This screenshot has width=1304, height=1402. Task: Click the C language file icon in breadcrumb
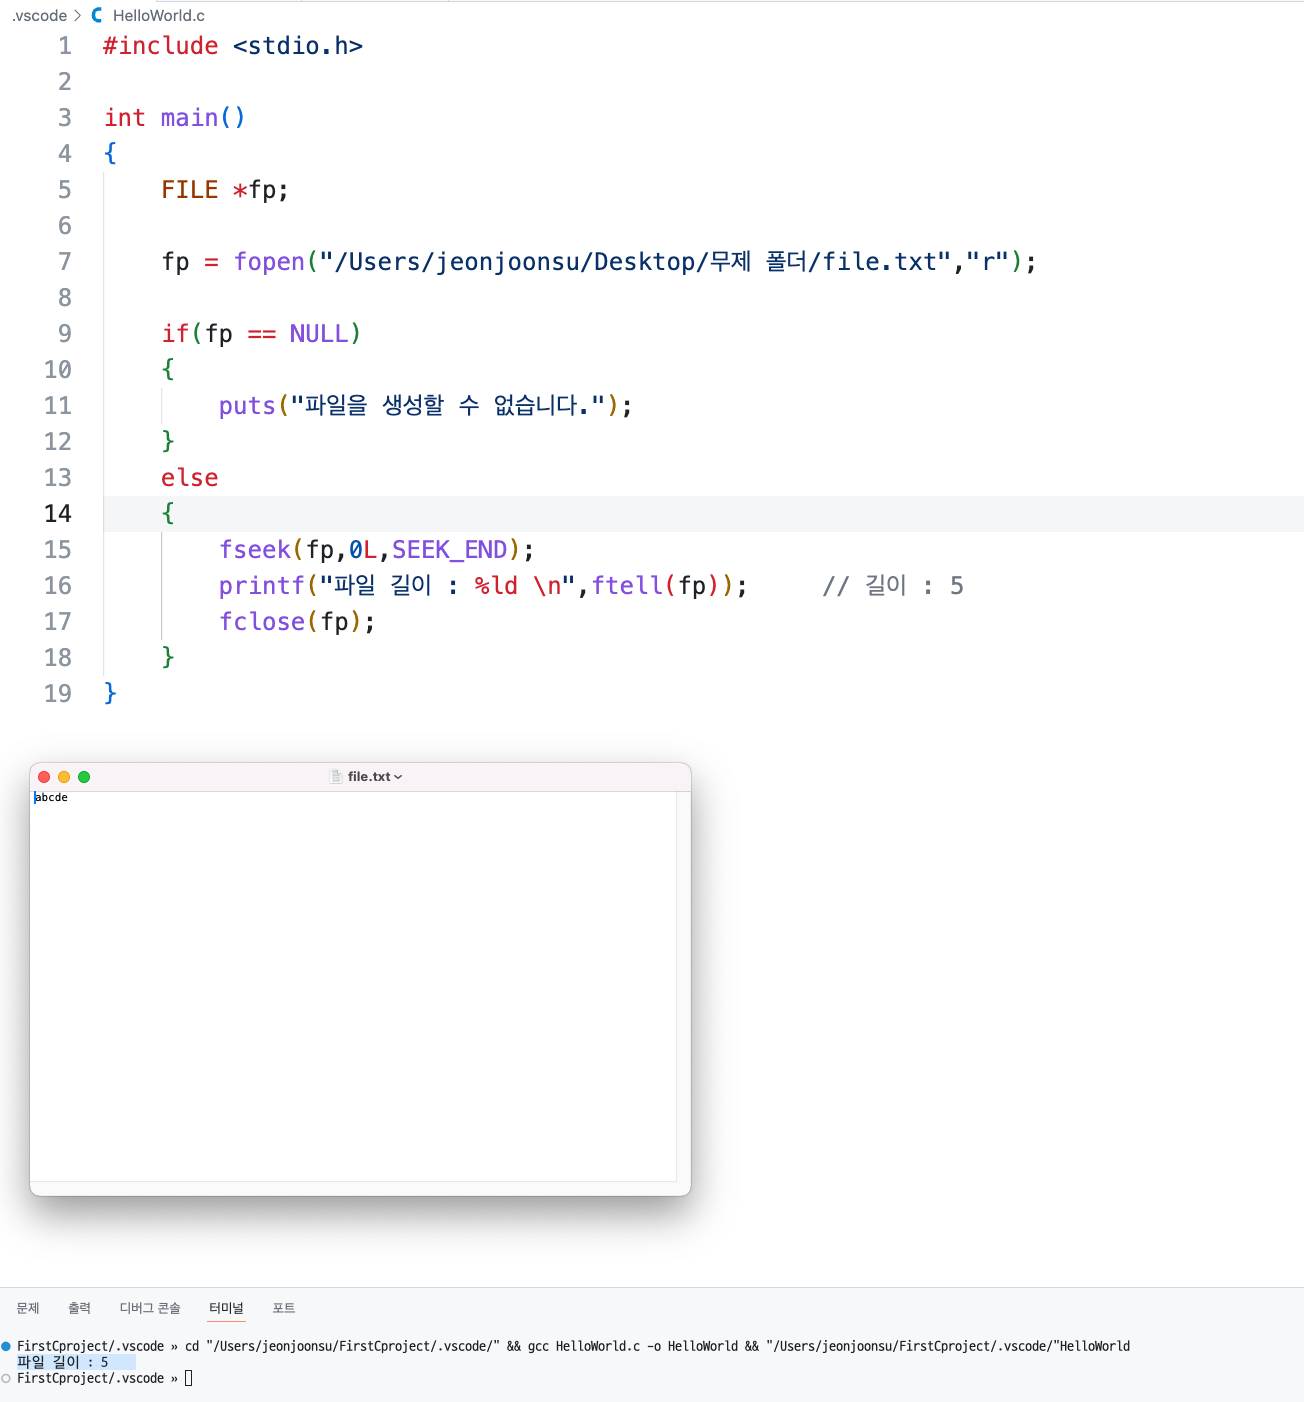97,16
